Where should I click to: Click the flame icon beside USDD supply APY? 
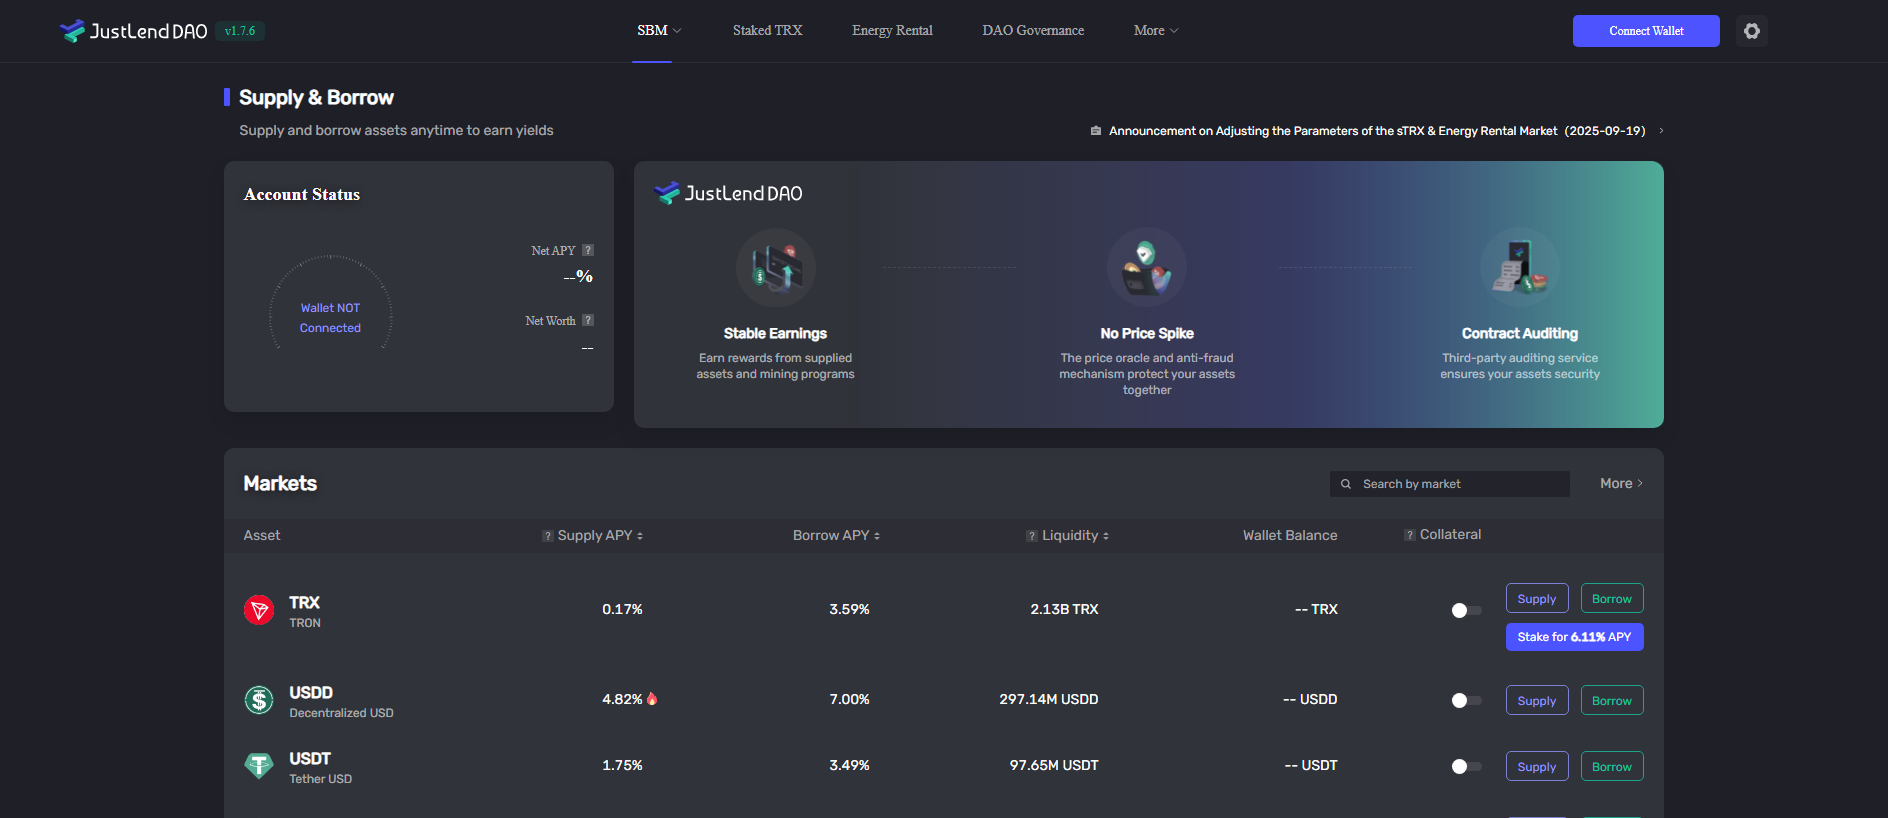tap(652, 699)
